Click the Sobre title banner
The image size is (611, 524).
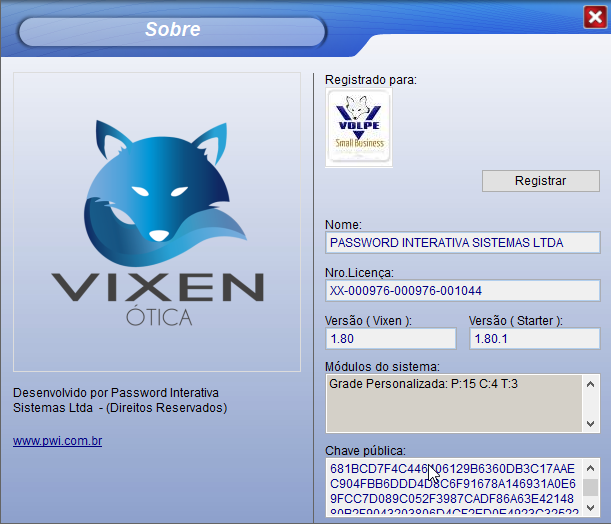point(172,32)
